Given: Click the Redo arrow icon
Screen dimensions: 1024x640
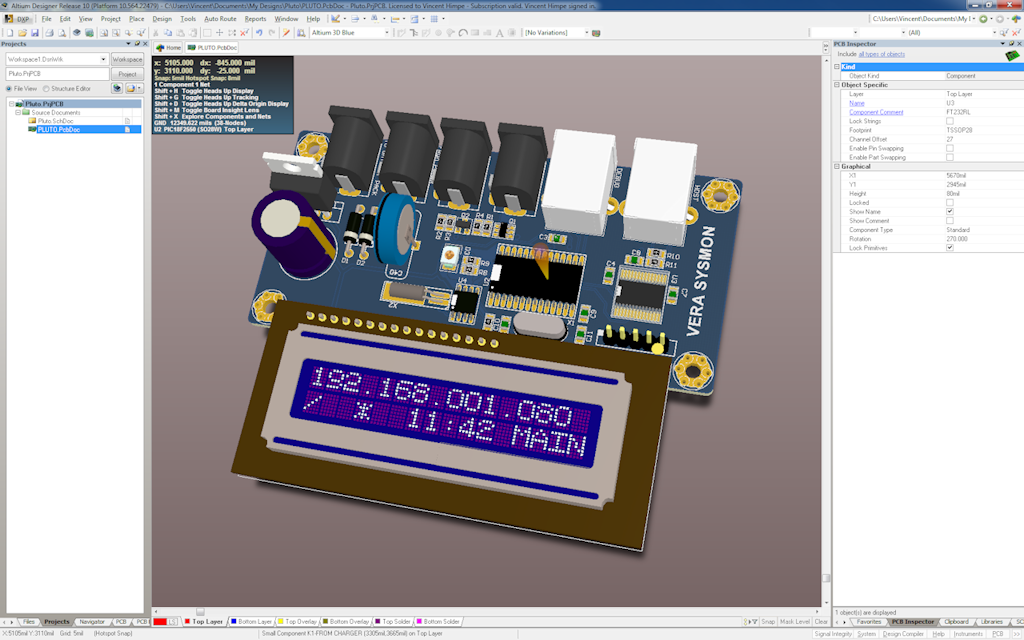Looking at the screenshot, I should [x=272, y=33].
